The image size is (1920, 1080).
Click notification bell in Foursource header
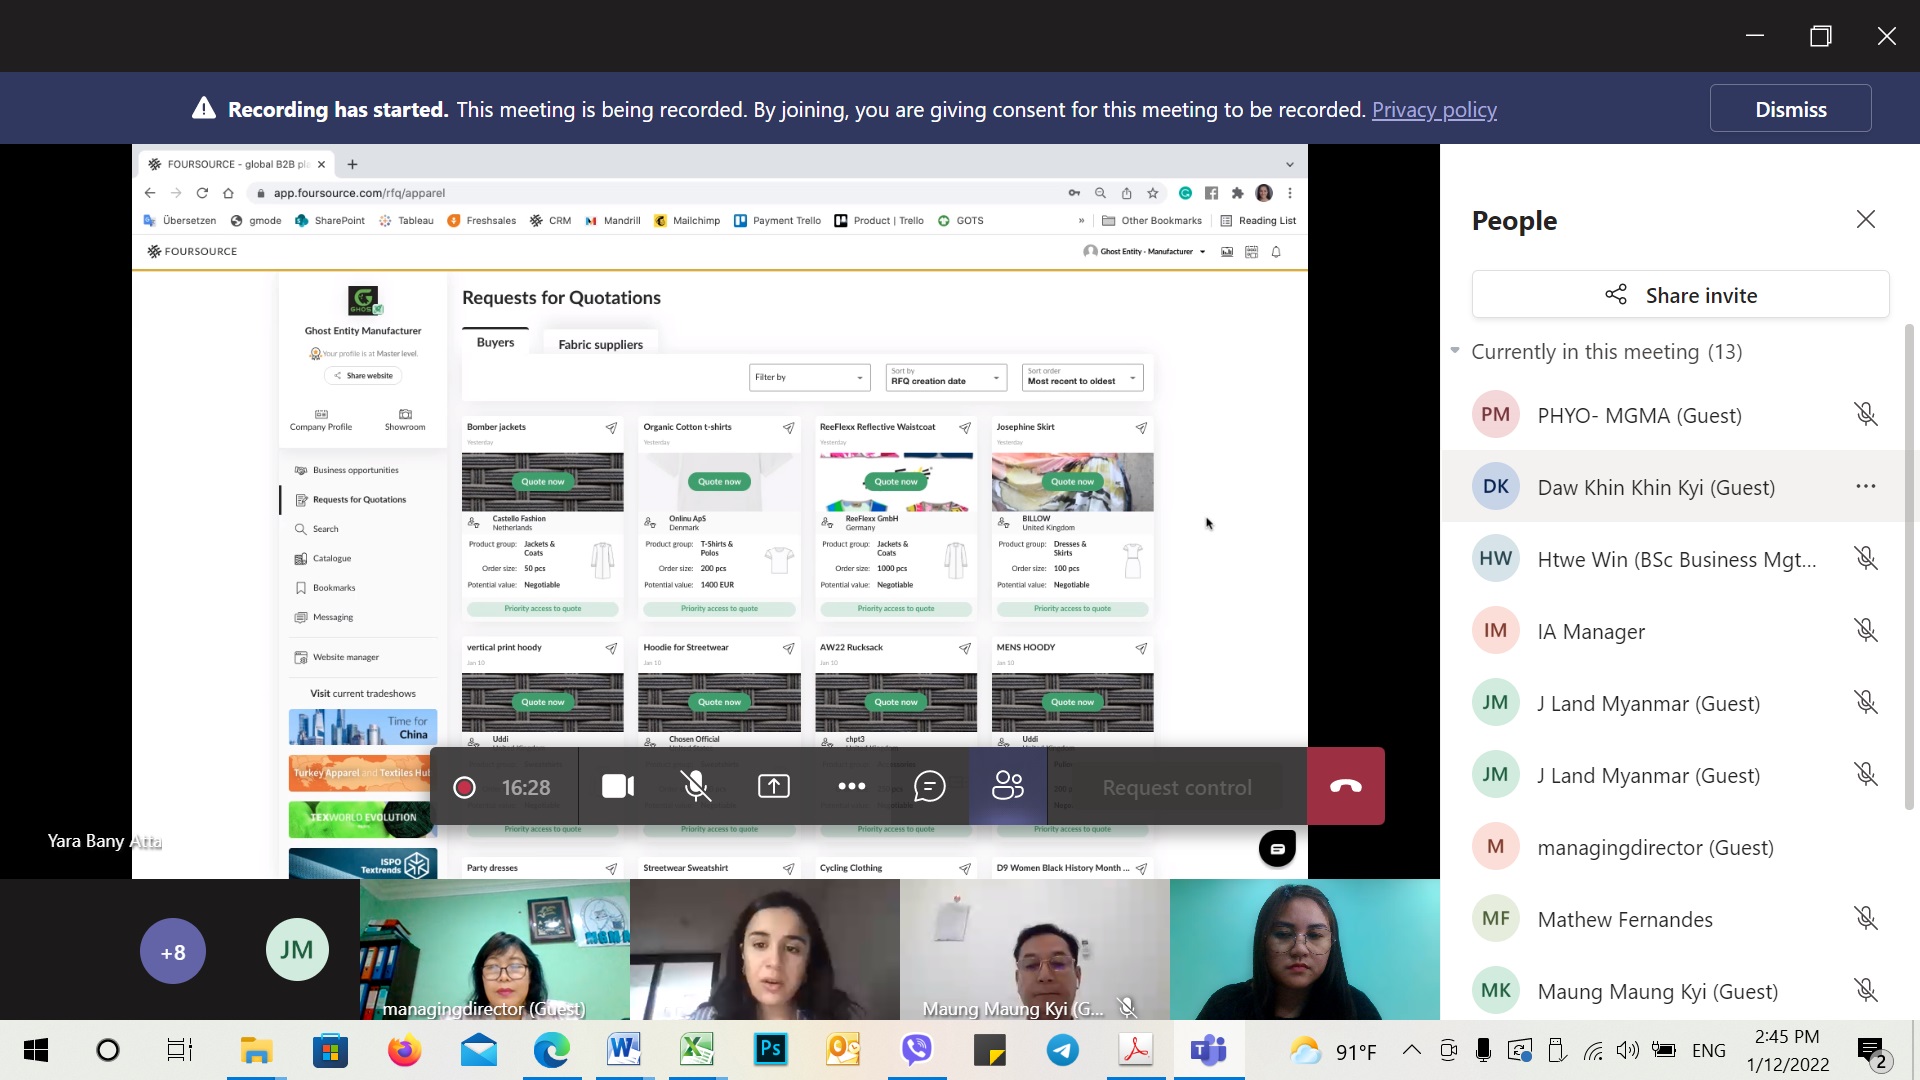tap(1276, 252)
